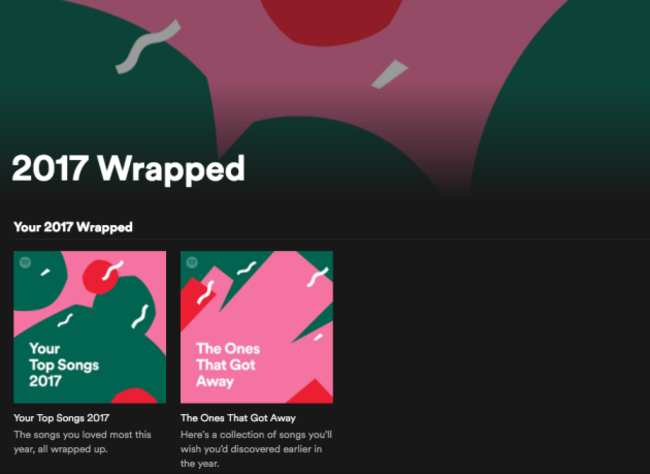Click 'Your Top Songs 2017' text inside cover art
The height and width of the screenshot is (474, 650).
click(x=64, y=365)
